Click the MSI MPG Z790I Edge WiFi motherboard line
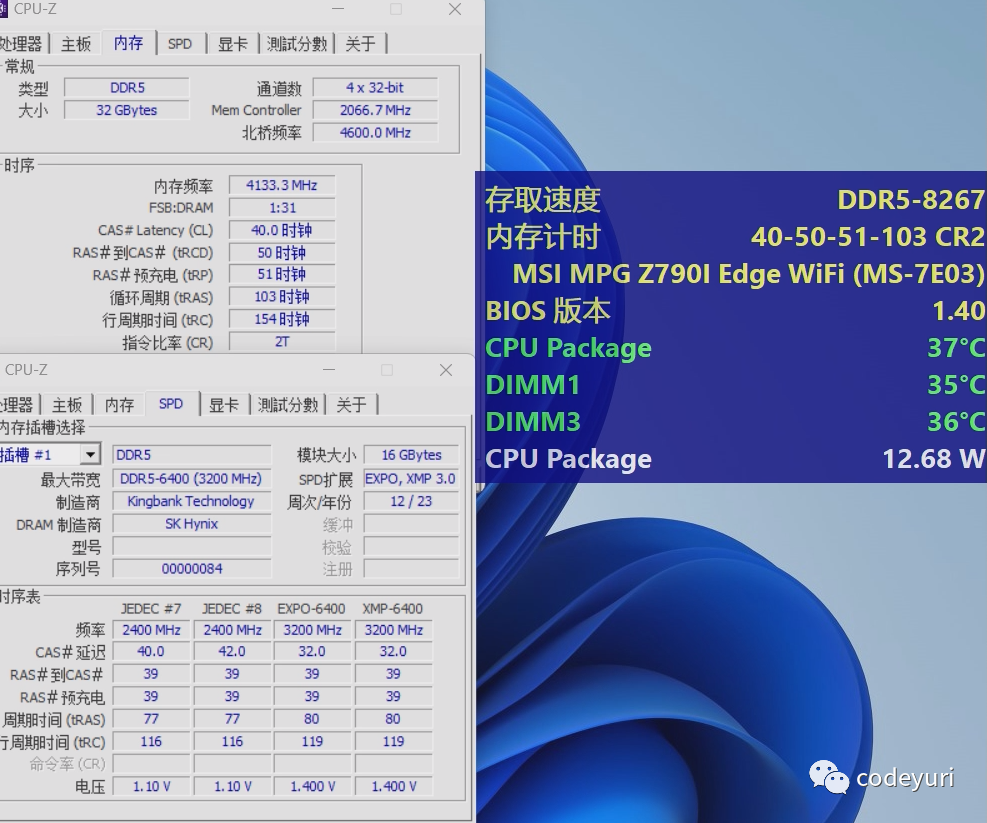The height and width of the screenshot is (823, 987). click(748, 274)
